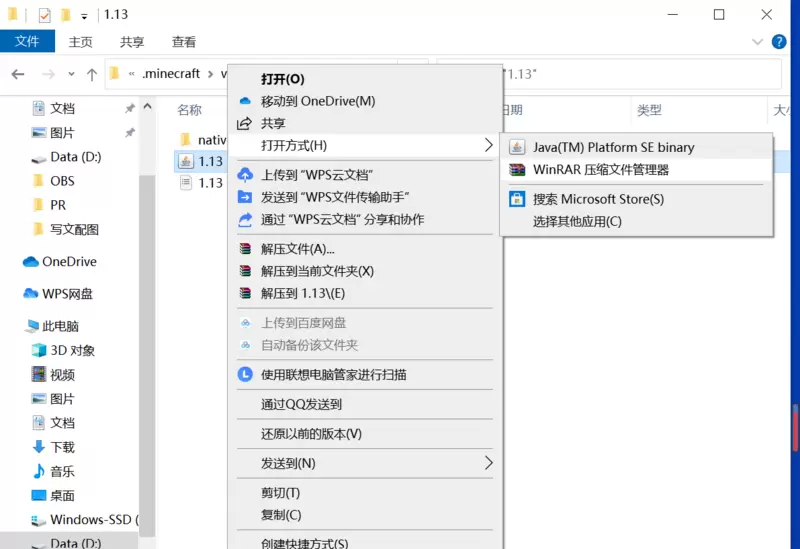
Task: Switch to the 查看 ribbon tab
Action: pyautogui.click(x=184, y=42)
